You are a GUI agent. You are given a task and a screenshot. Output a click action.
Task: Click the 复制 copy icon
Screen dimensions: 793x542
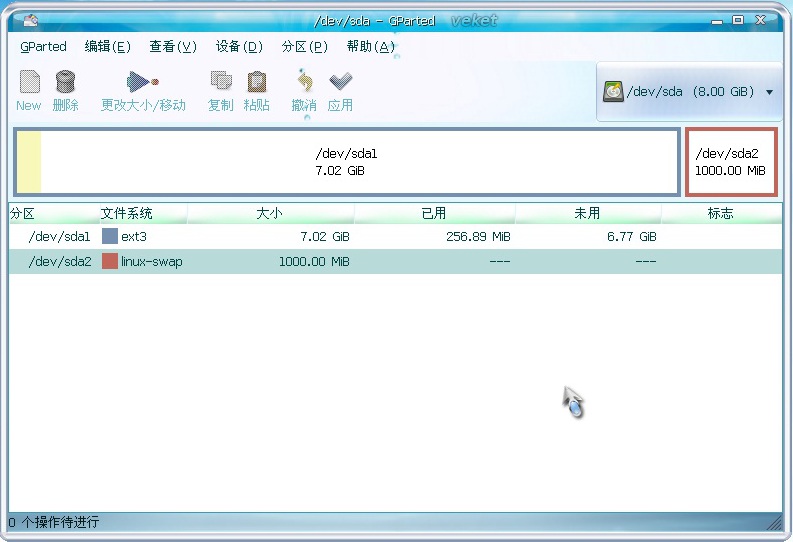pos(221,81)
